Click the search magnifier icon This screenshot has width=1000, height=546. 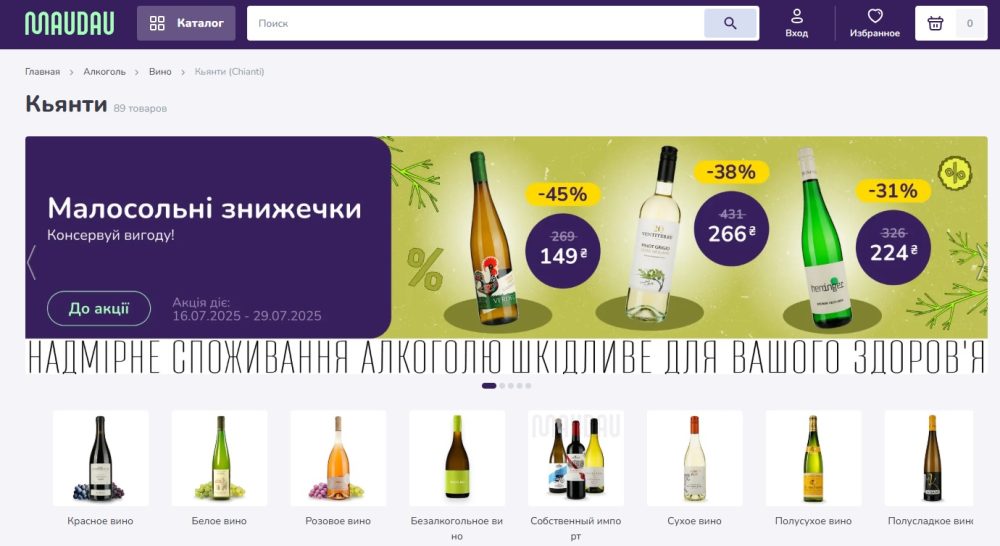click(x=730, y=24)
